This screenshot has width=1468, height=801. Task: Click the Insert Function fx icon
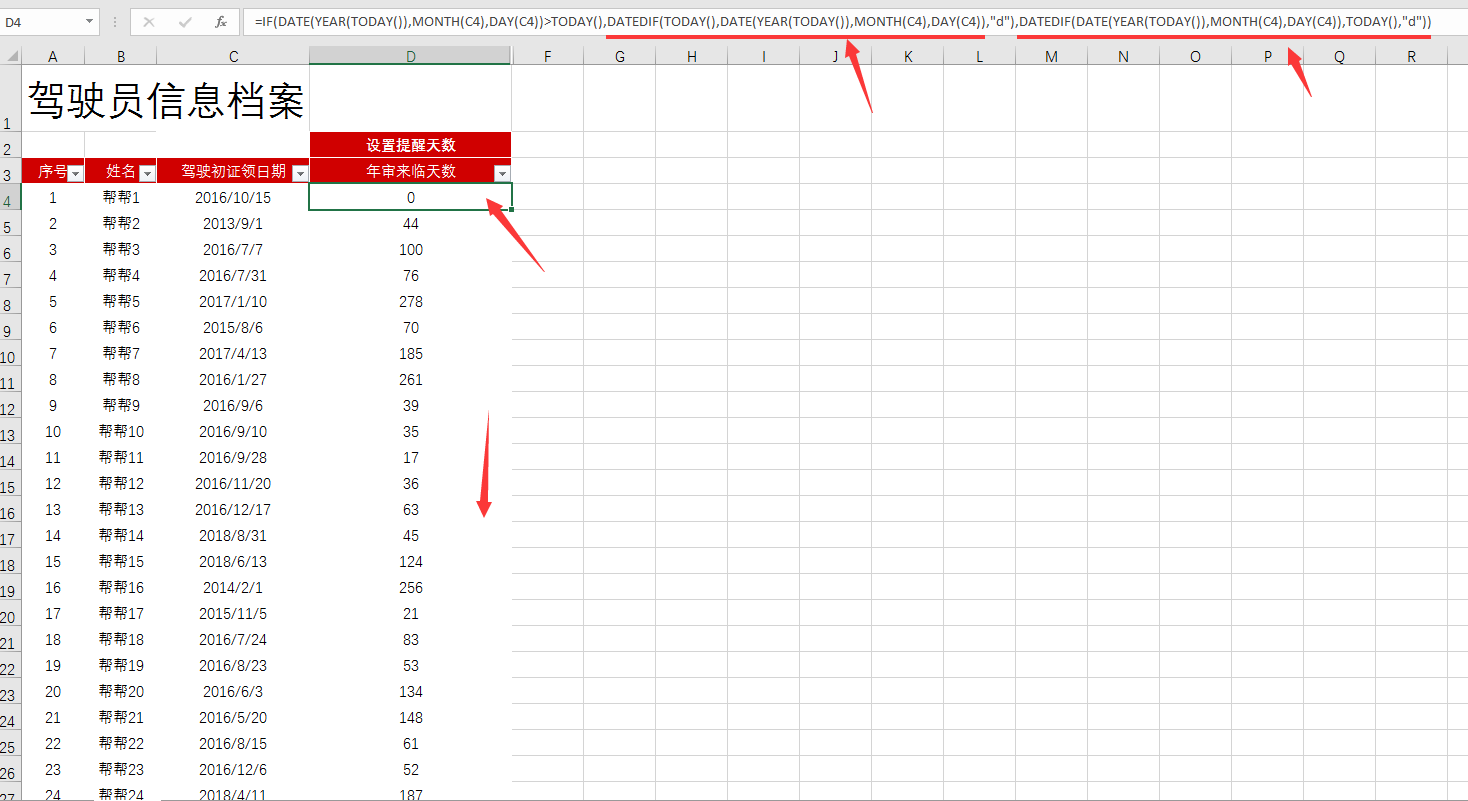click(221, 21)
